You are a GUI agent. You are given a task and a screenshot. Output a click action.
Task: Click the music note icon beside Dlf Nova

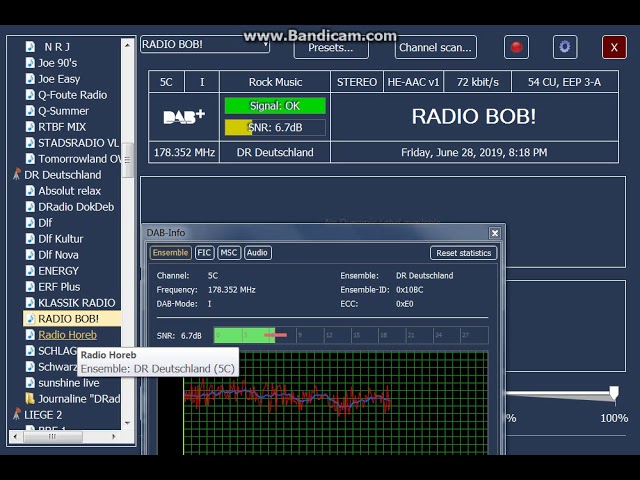pyautogui.click(x=30, y=255)
